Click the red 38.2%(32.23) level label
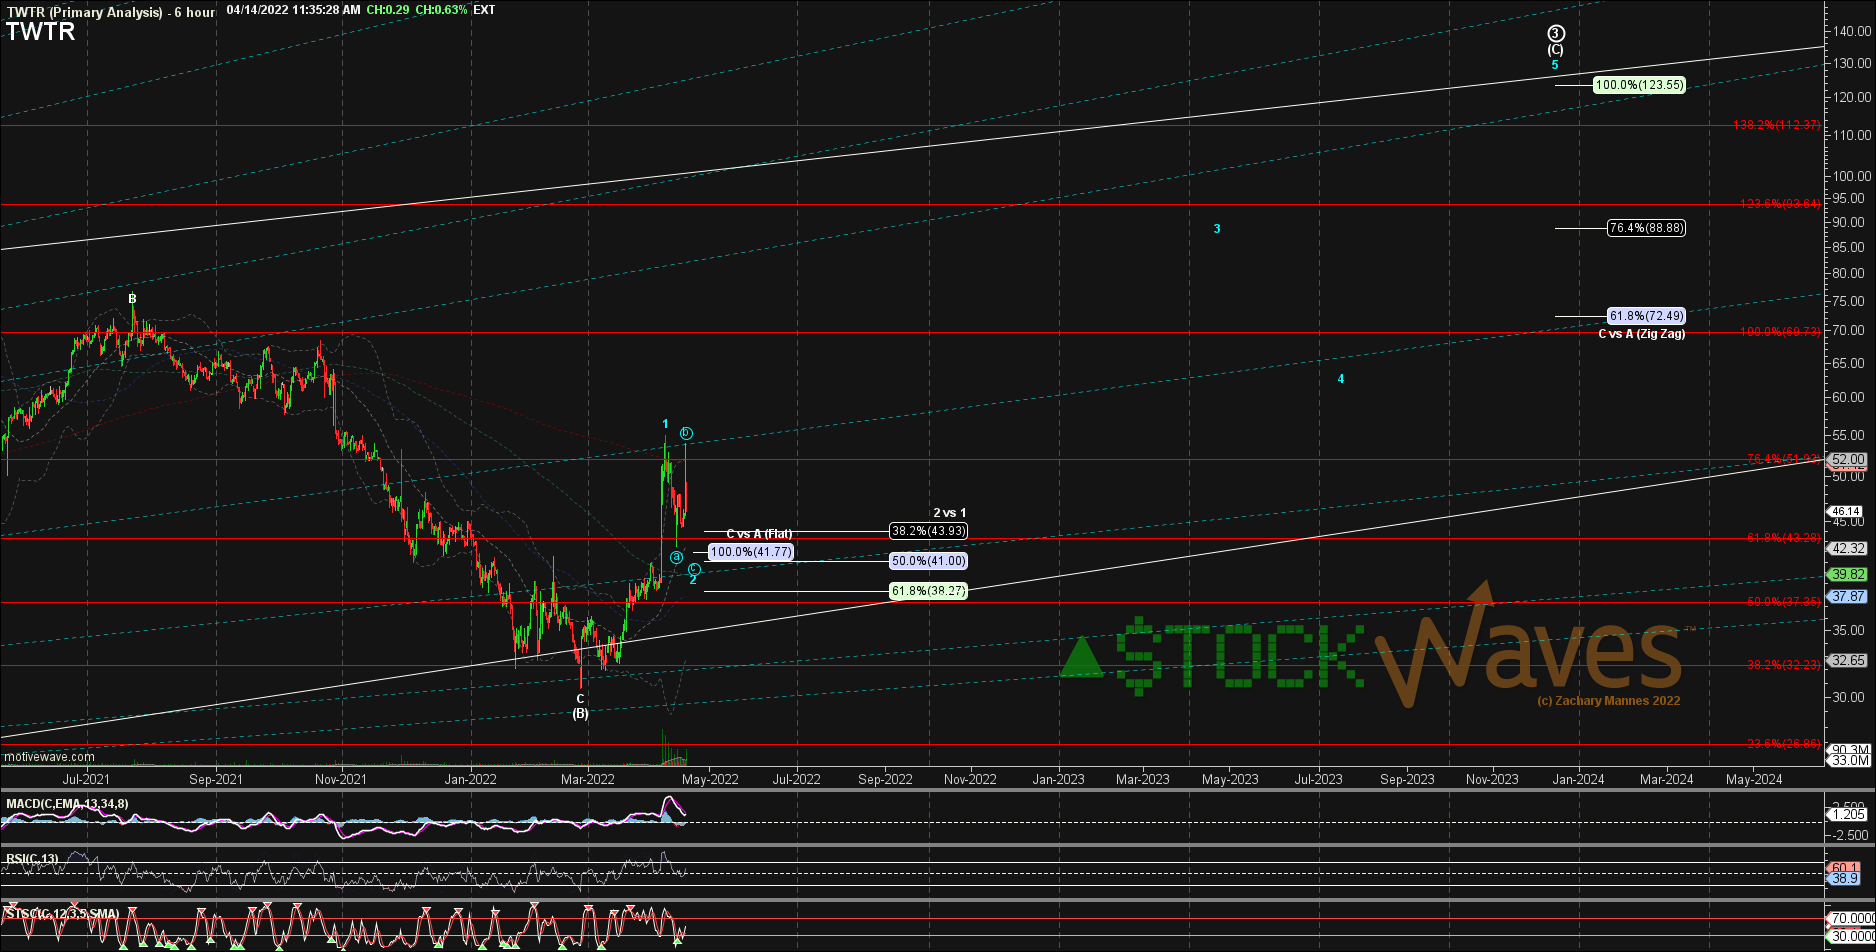The image size is (1876, 952). click(x=1783, y=665)
